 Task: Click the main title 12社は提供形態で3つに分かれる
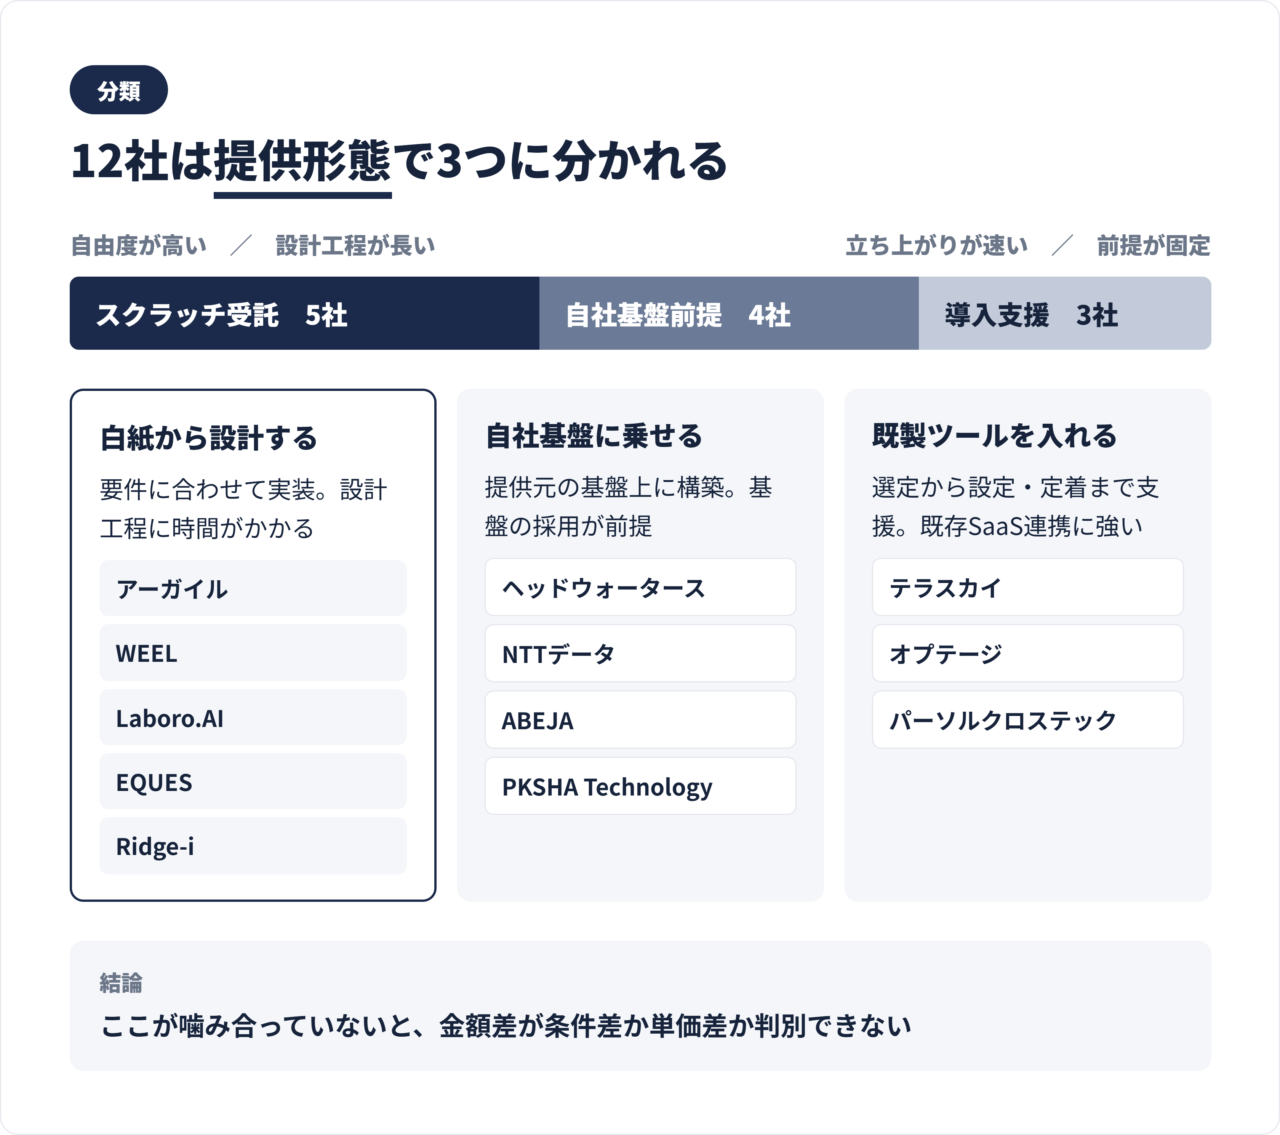(399, 161)
